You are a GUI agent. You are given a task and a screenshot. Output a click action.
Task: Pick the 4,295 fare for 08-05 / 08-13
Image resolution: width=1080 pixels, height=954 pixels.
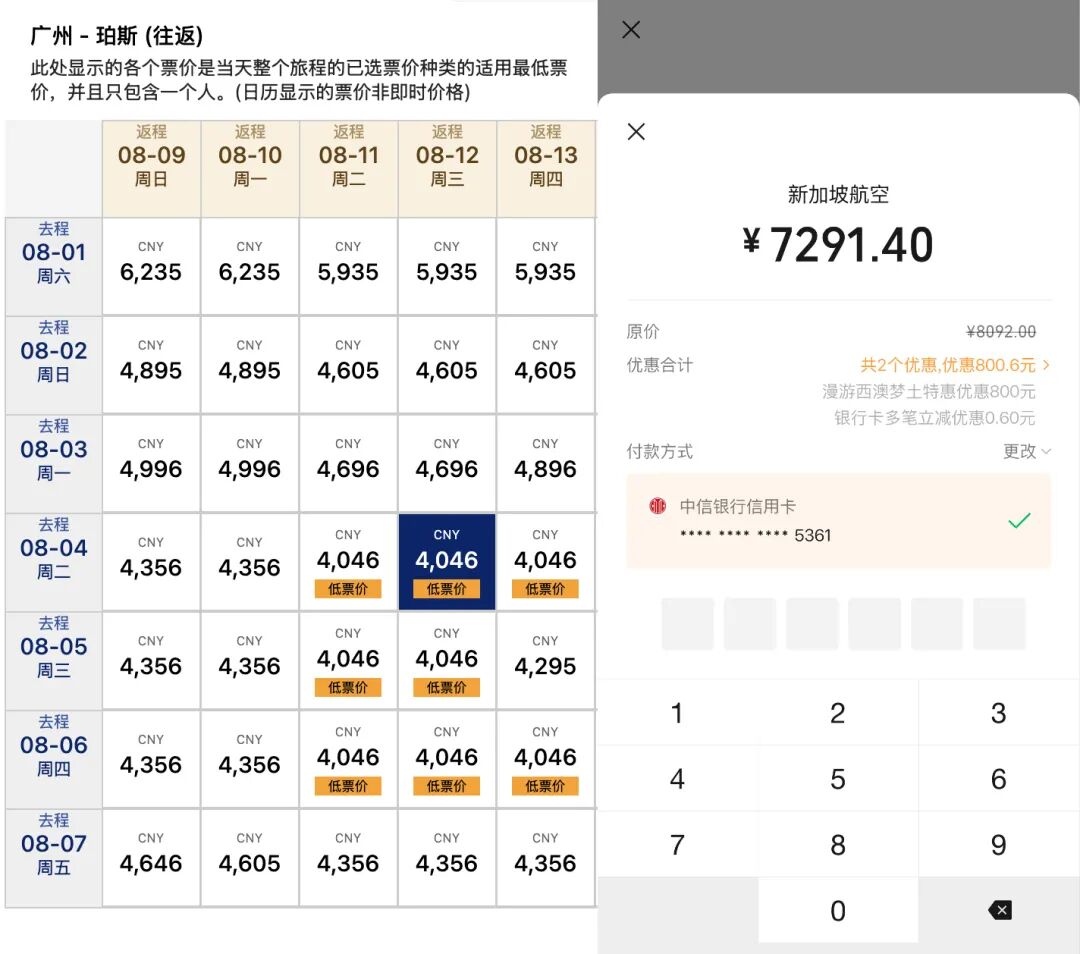pos(546,661)
